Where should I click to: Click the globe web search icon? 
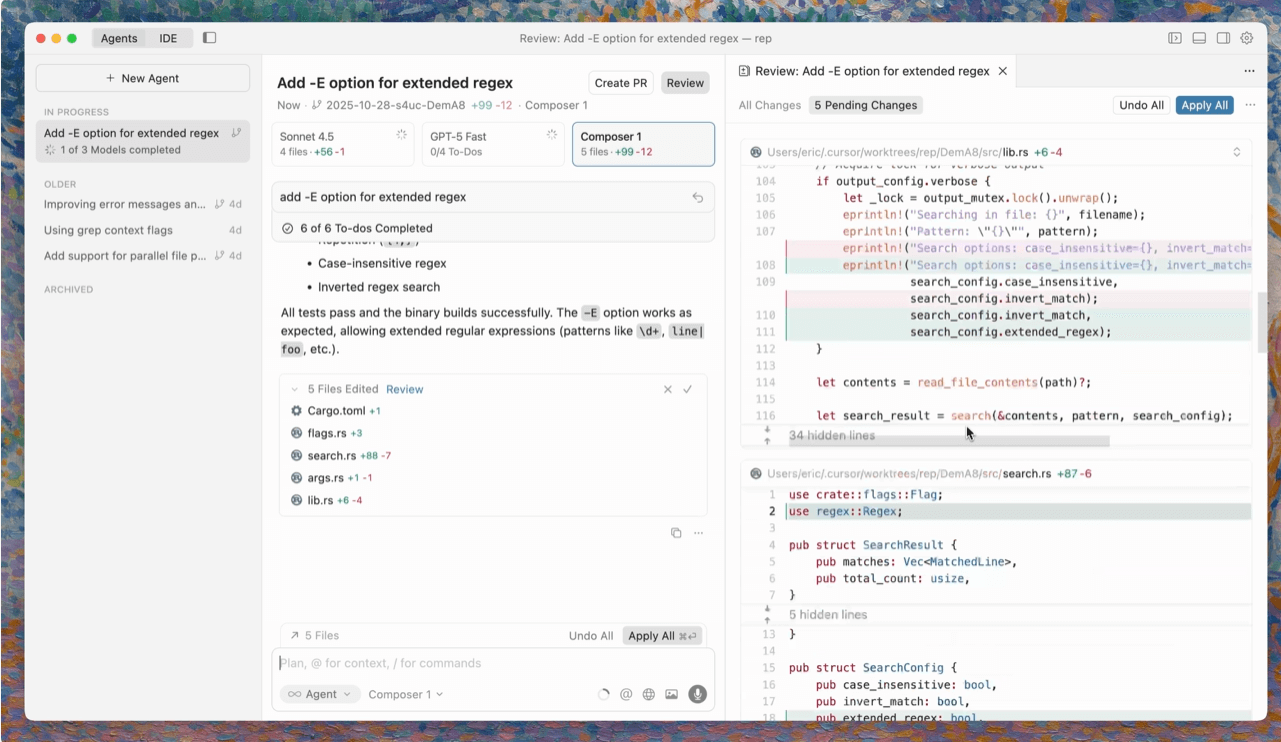tap(649, 694)
